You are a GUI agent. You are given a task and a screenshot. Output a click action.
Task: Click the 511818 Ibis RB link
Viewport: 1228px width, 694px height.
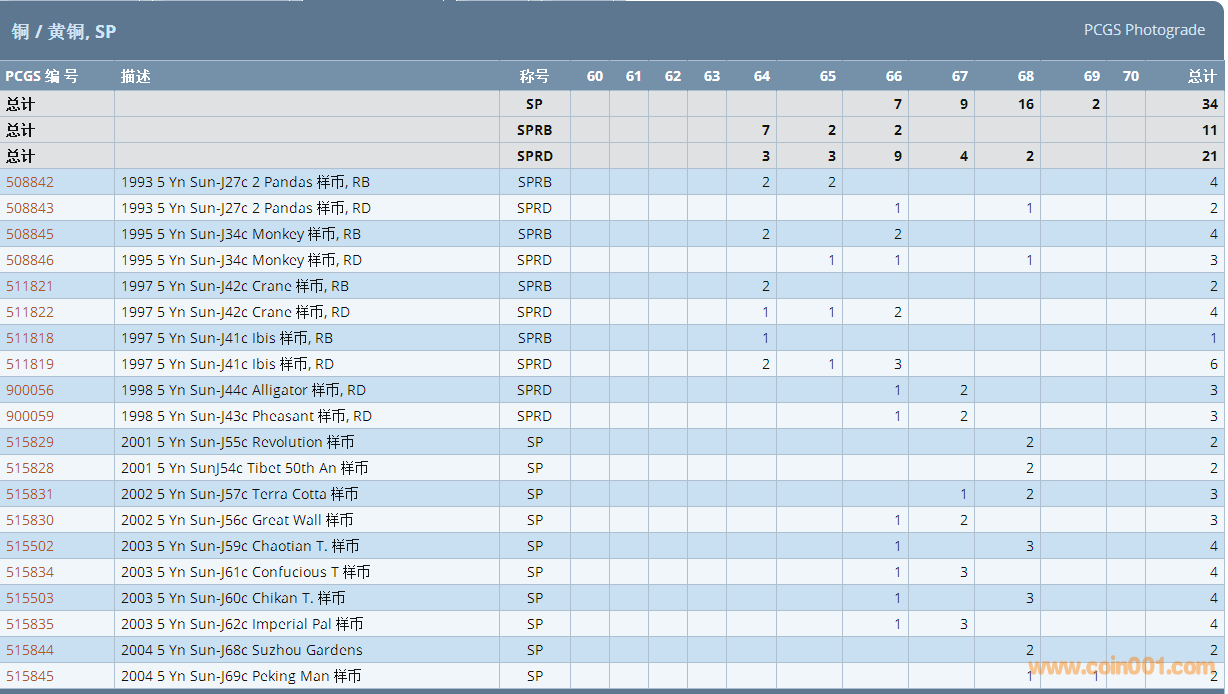[x=30, y=338]
